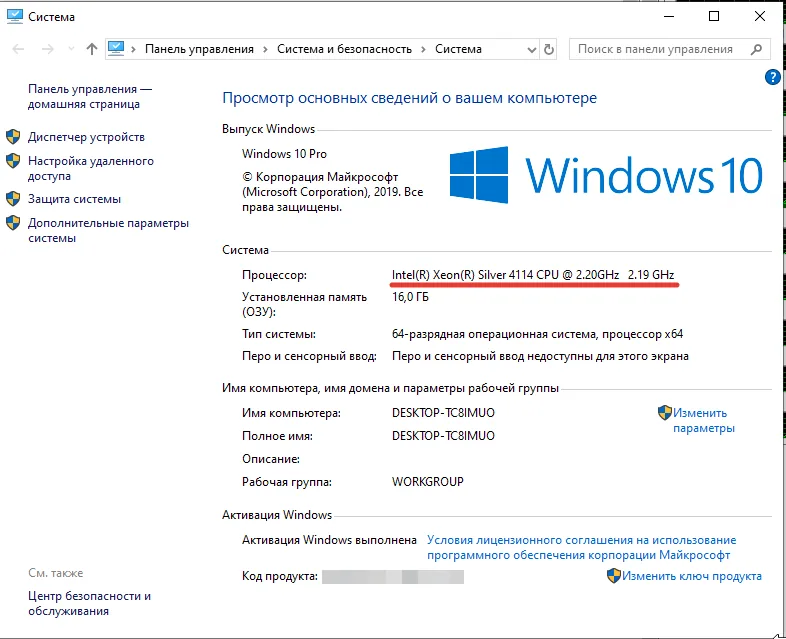Screen dimensions: 786x639
Task: Close the Система window
Action: pos(759,17)
